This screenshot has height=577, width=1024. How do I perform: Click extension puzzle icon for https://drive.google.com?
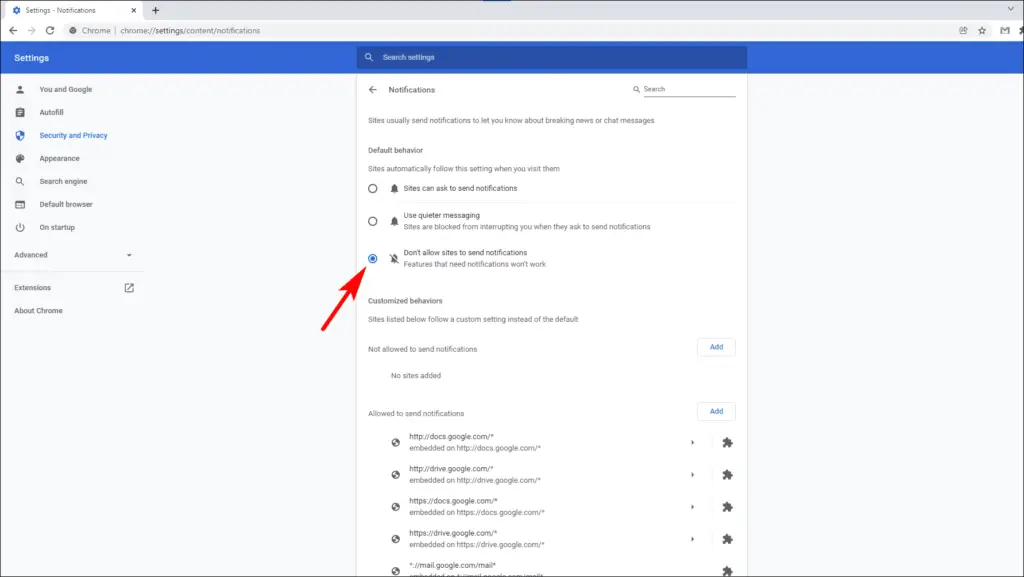728,539
